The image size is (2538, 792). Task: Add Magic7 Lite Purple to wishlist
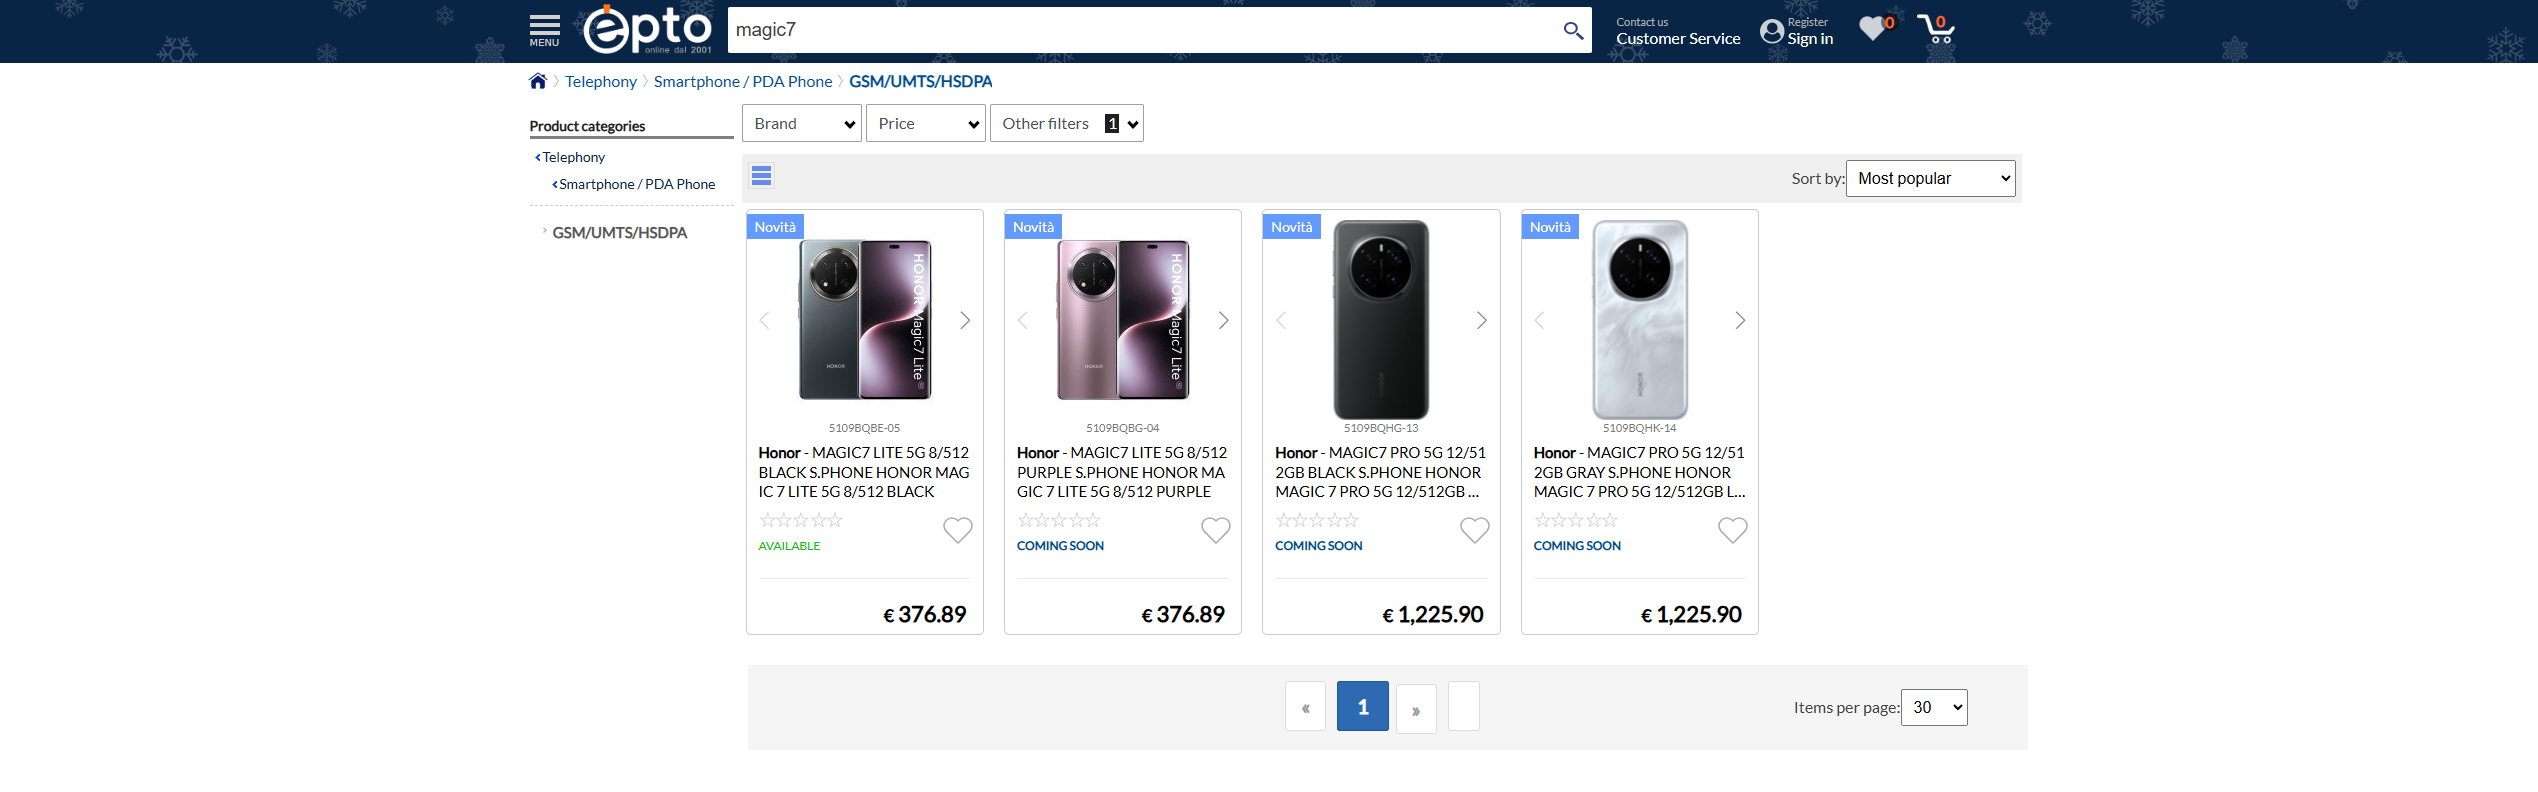click(1216, 530)
